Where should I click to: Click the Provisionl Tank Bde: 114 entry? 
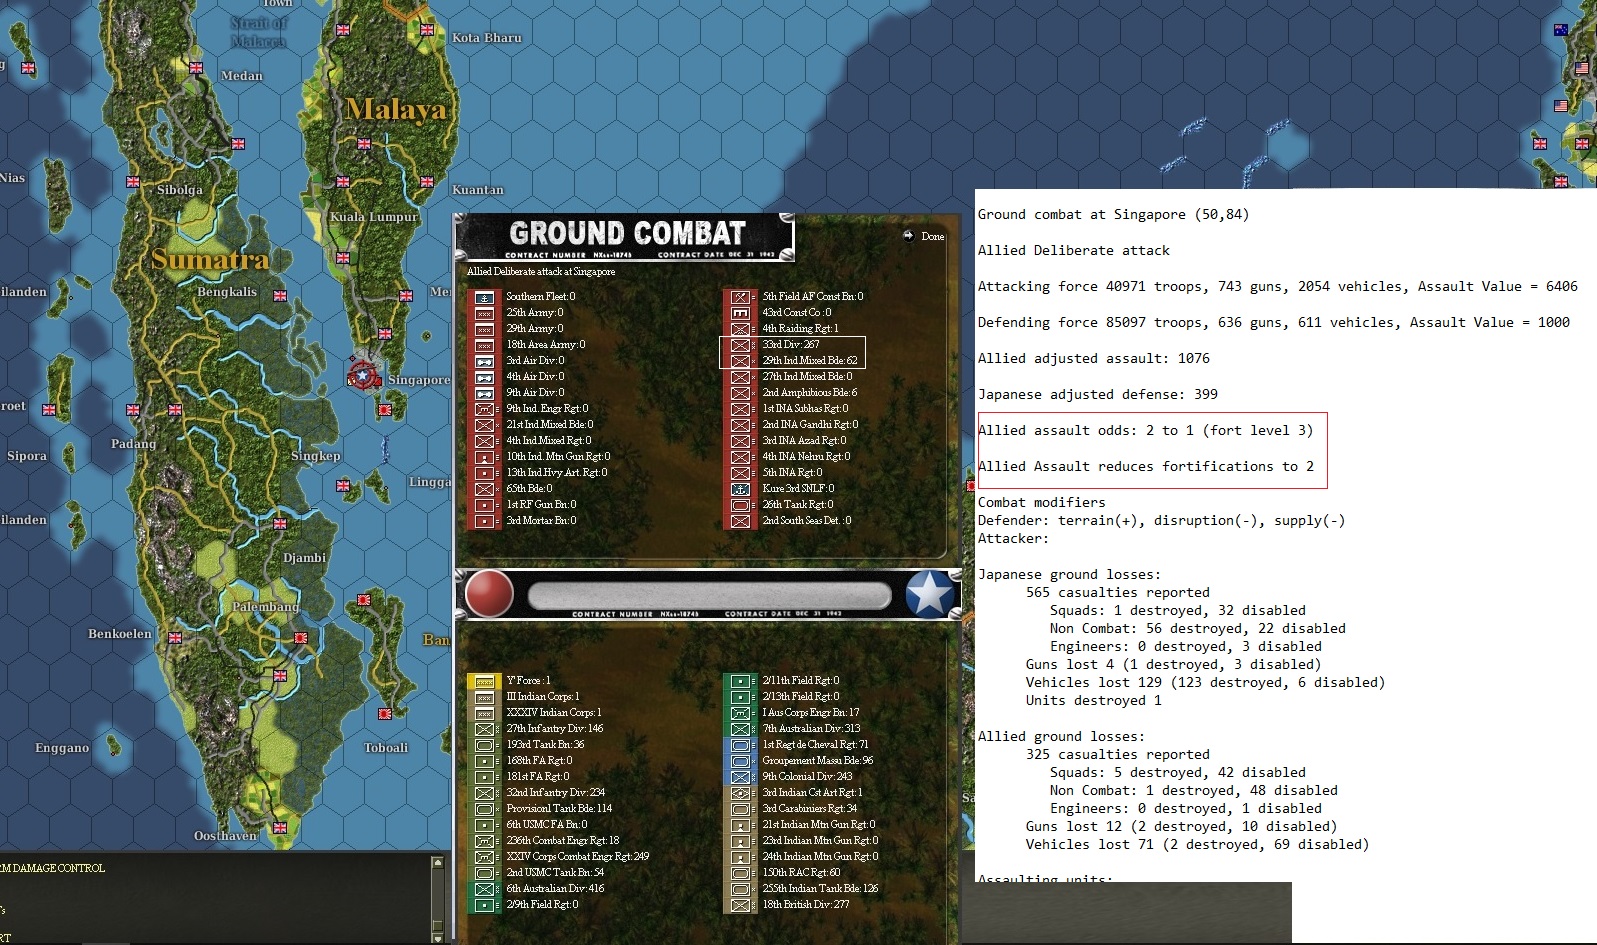pos(559,809)
